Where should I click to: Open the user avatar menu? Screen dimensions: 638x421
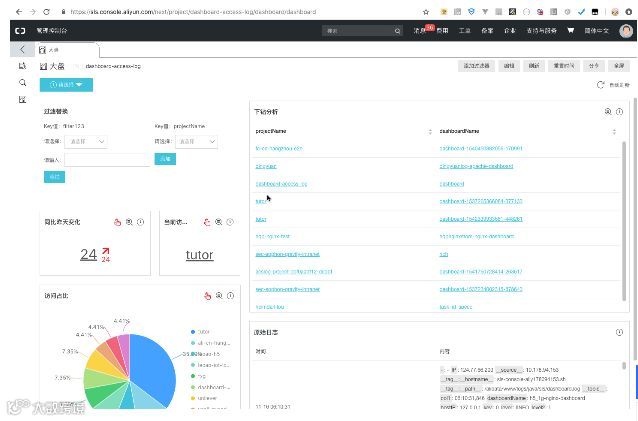[x=626, y=31]
